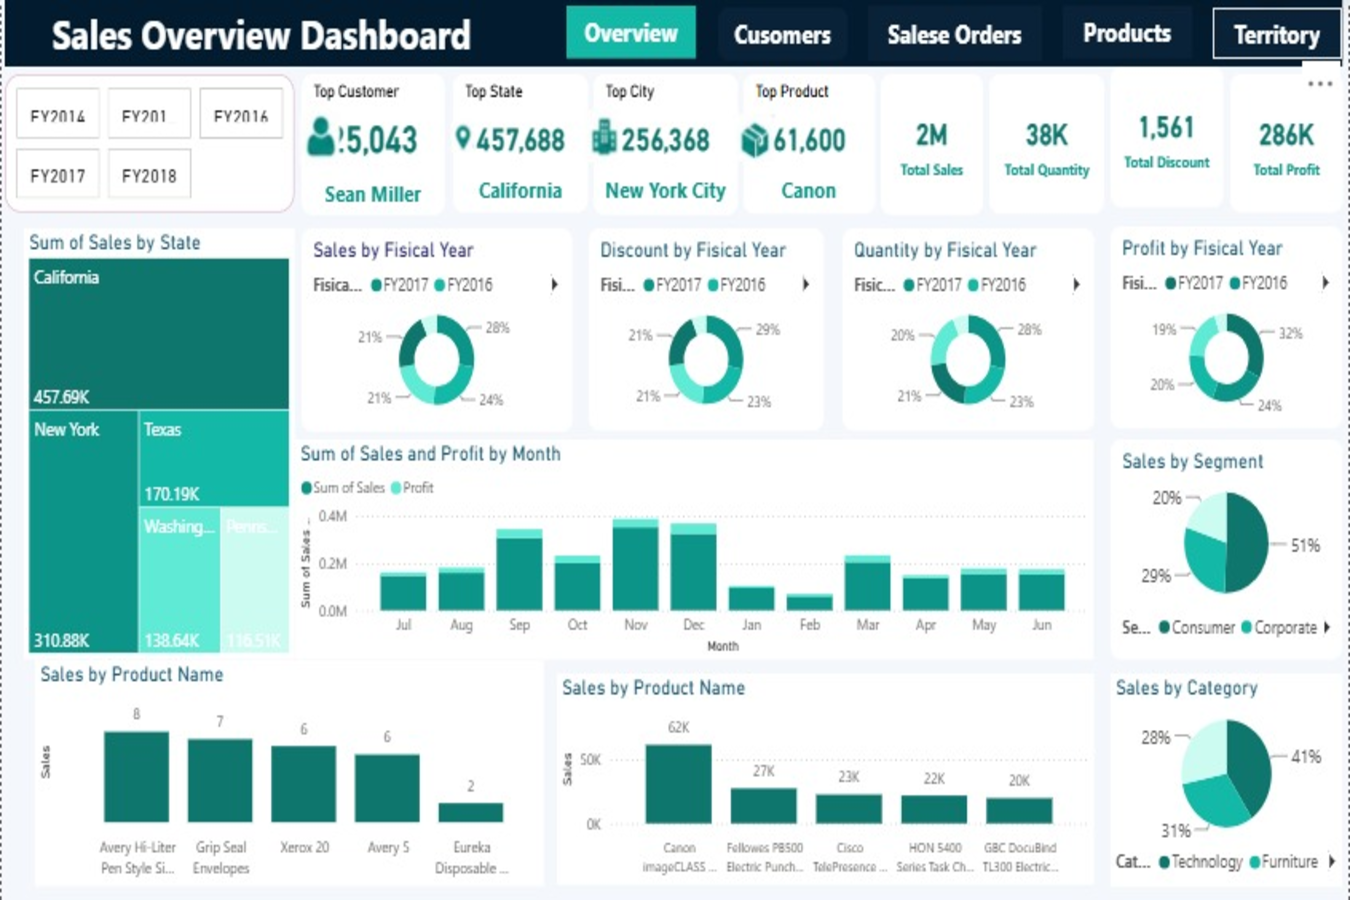This screenshot has width=1350, height=900.
Task: Expand the Profit by Fisical Year legend arrow
Action: click(1325, 283)
